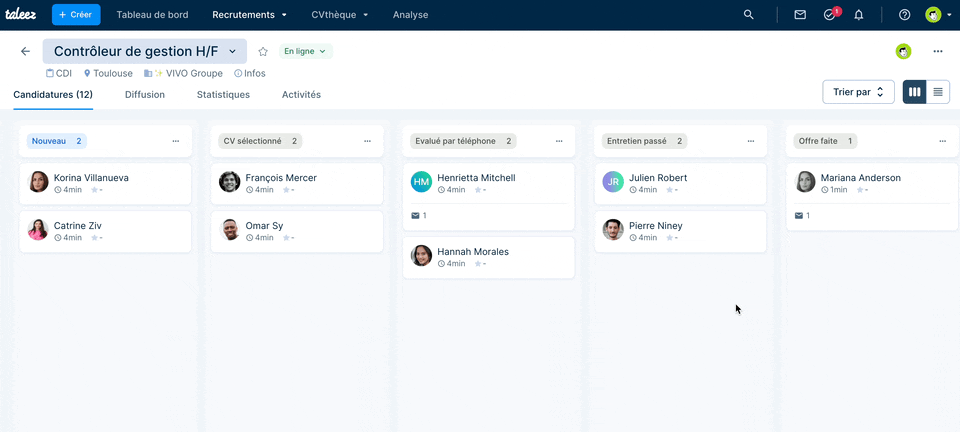Click the CV sélectionné column label
960x432 pixels.
click(x=260, y=141)
